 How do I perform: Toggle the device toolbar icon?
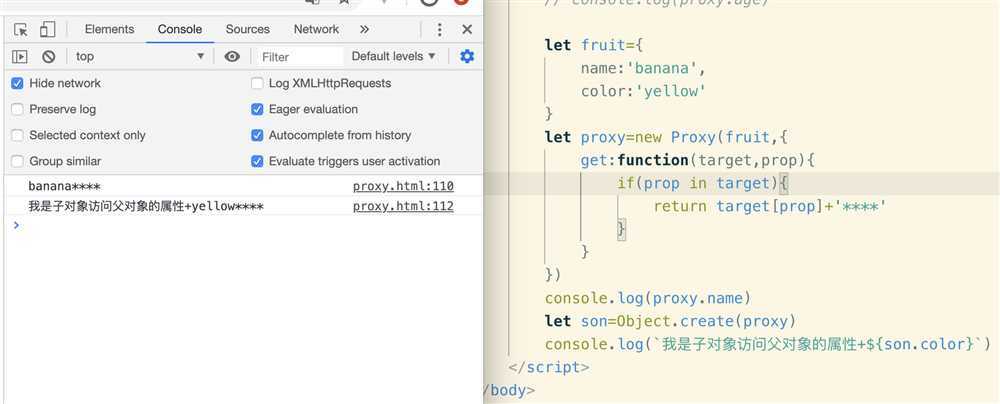coord(47,30)
